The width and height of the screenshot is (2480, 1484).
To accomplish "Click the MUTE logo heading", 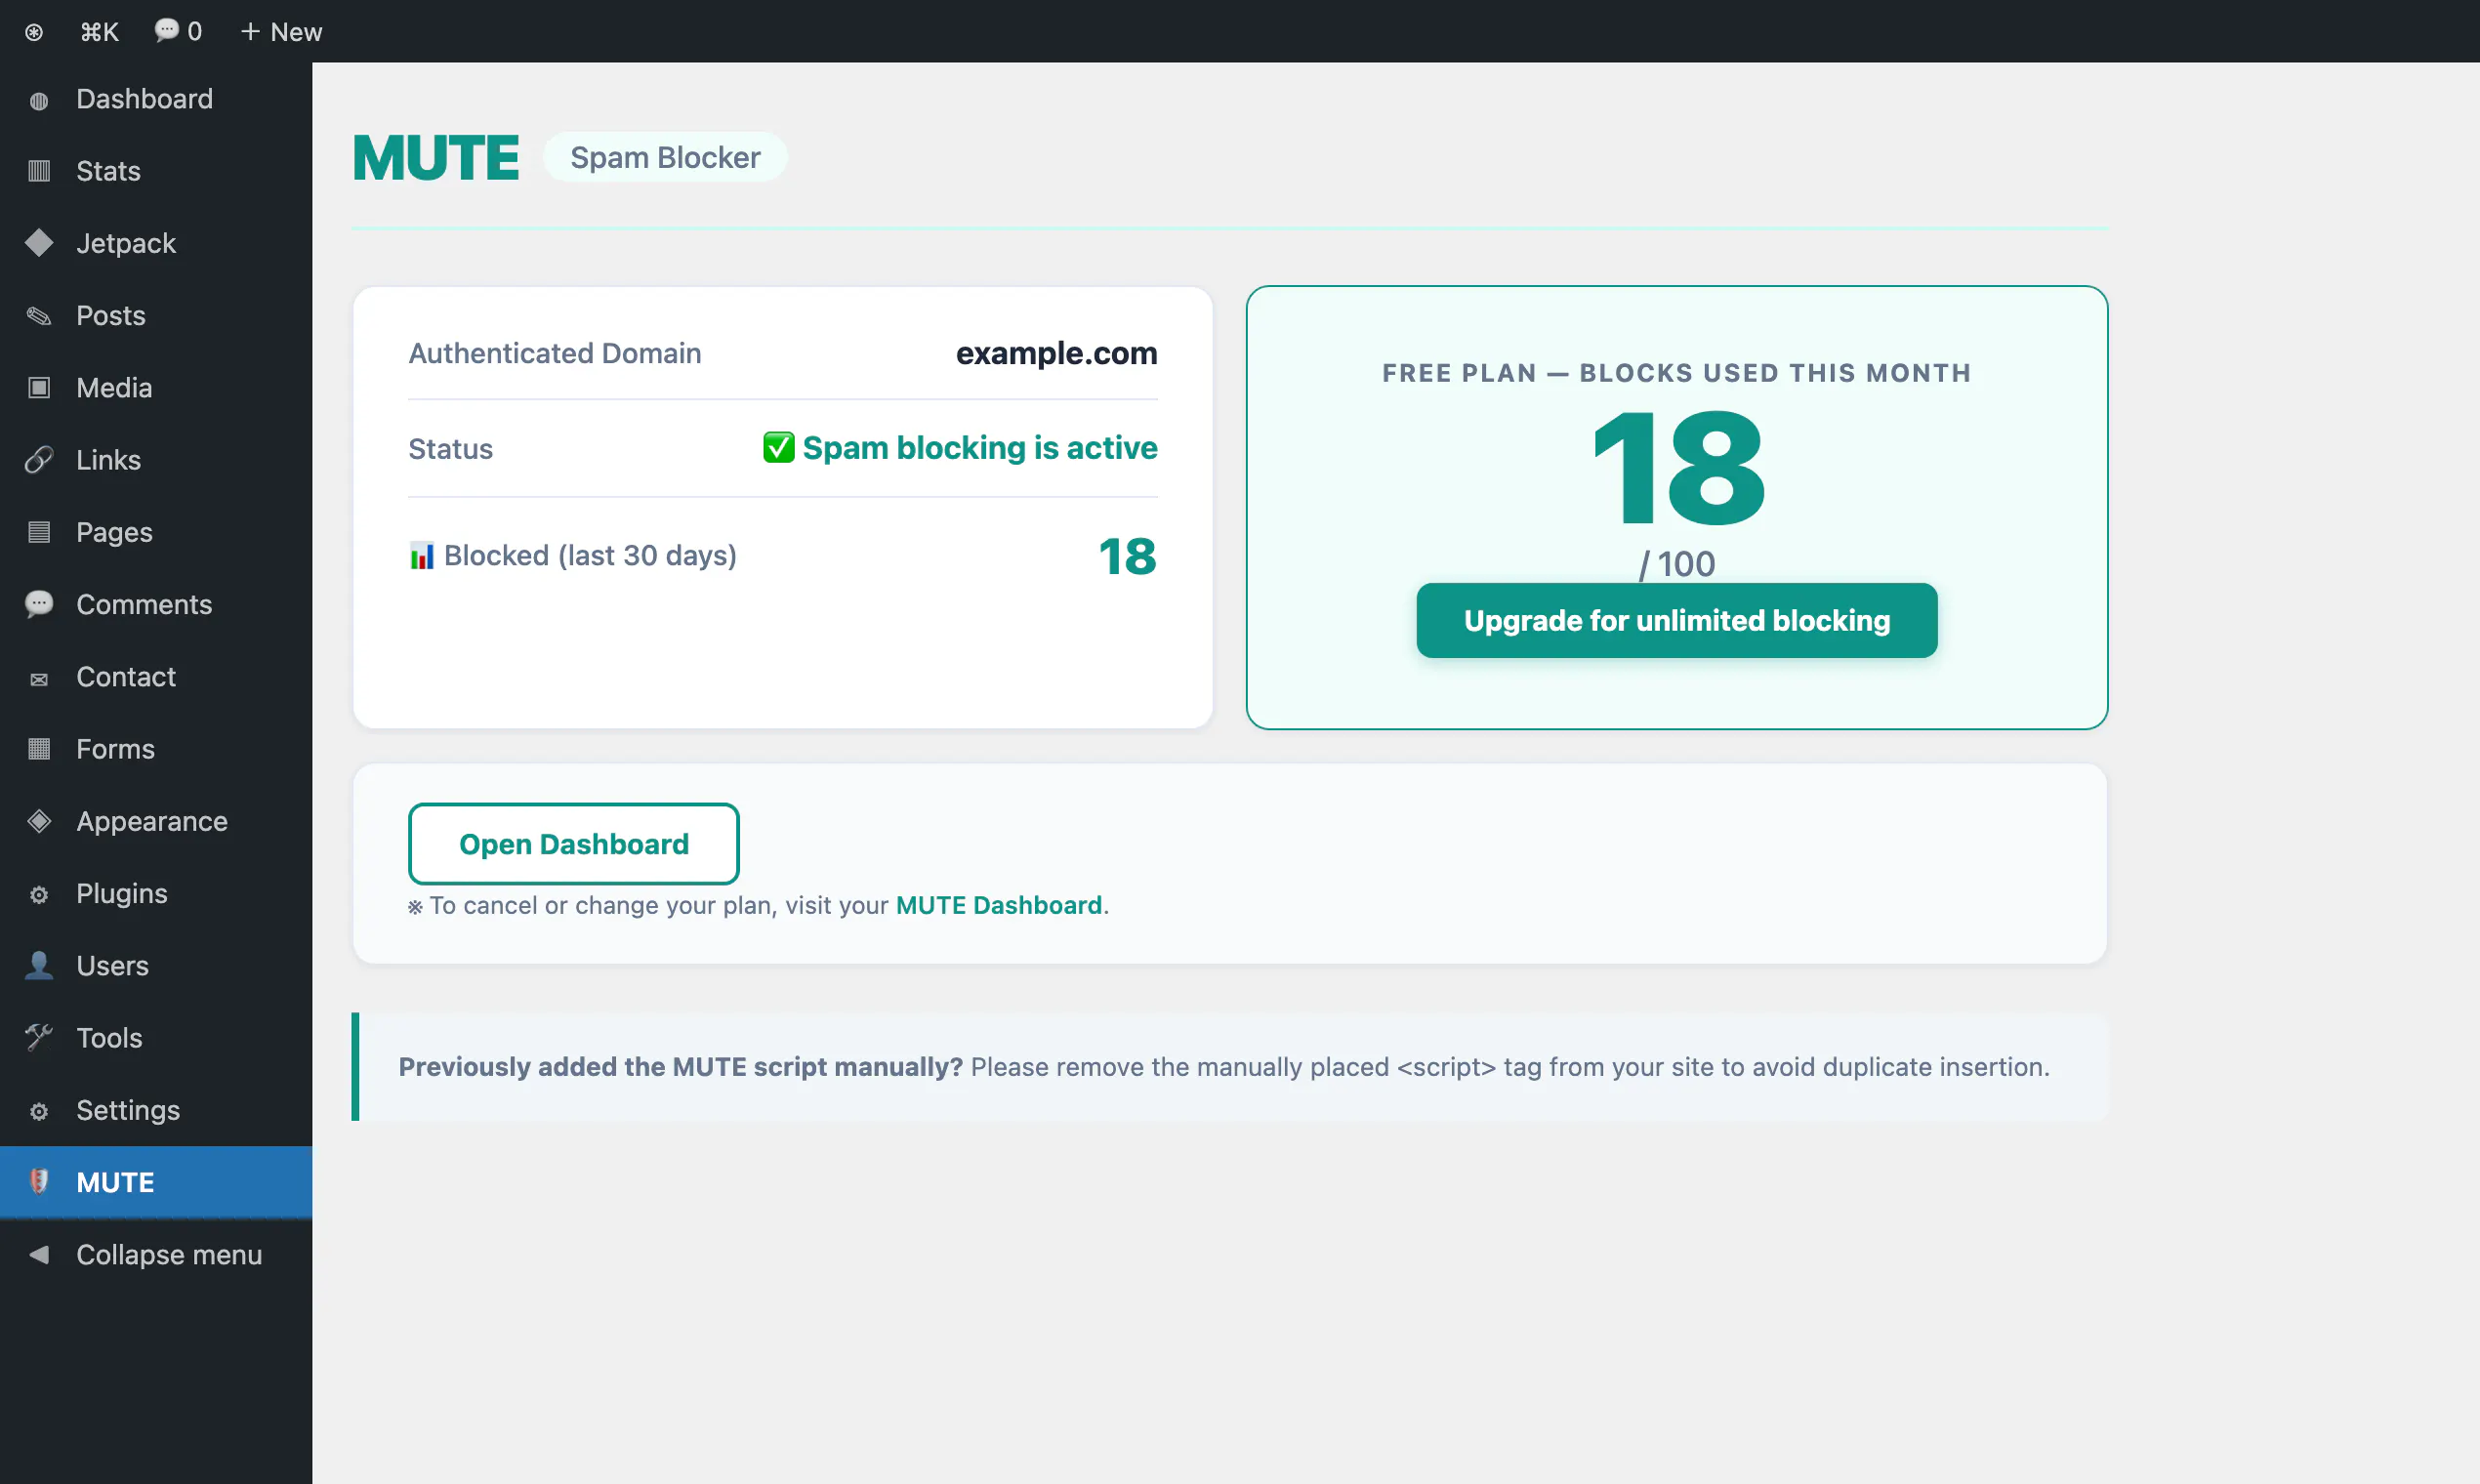I will click(436, 158).
